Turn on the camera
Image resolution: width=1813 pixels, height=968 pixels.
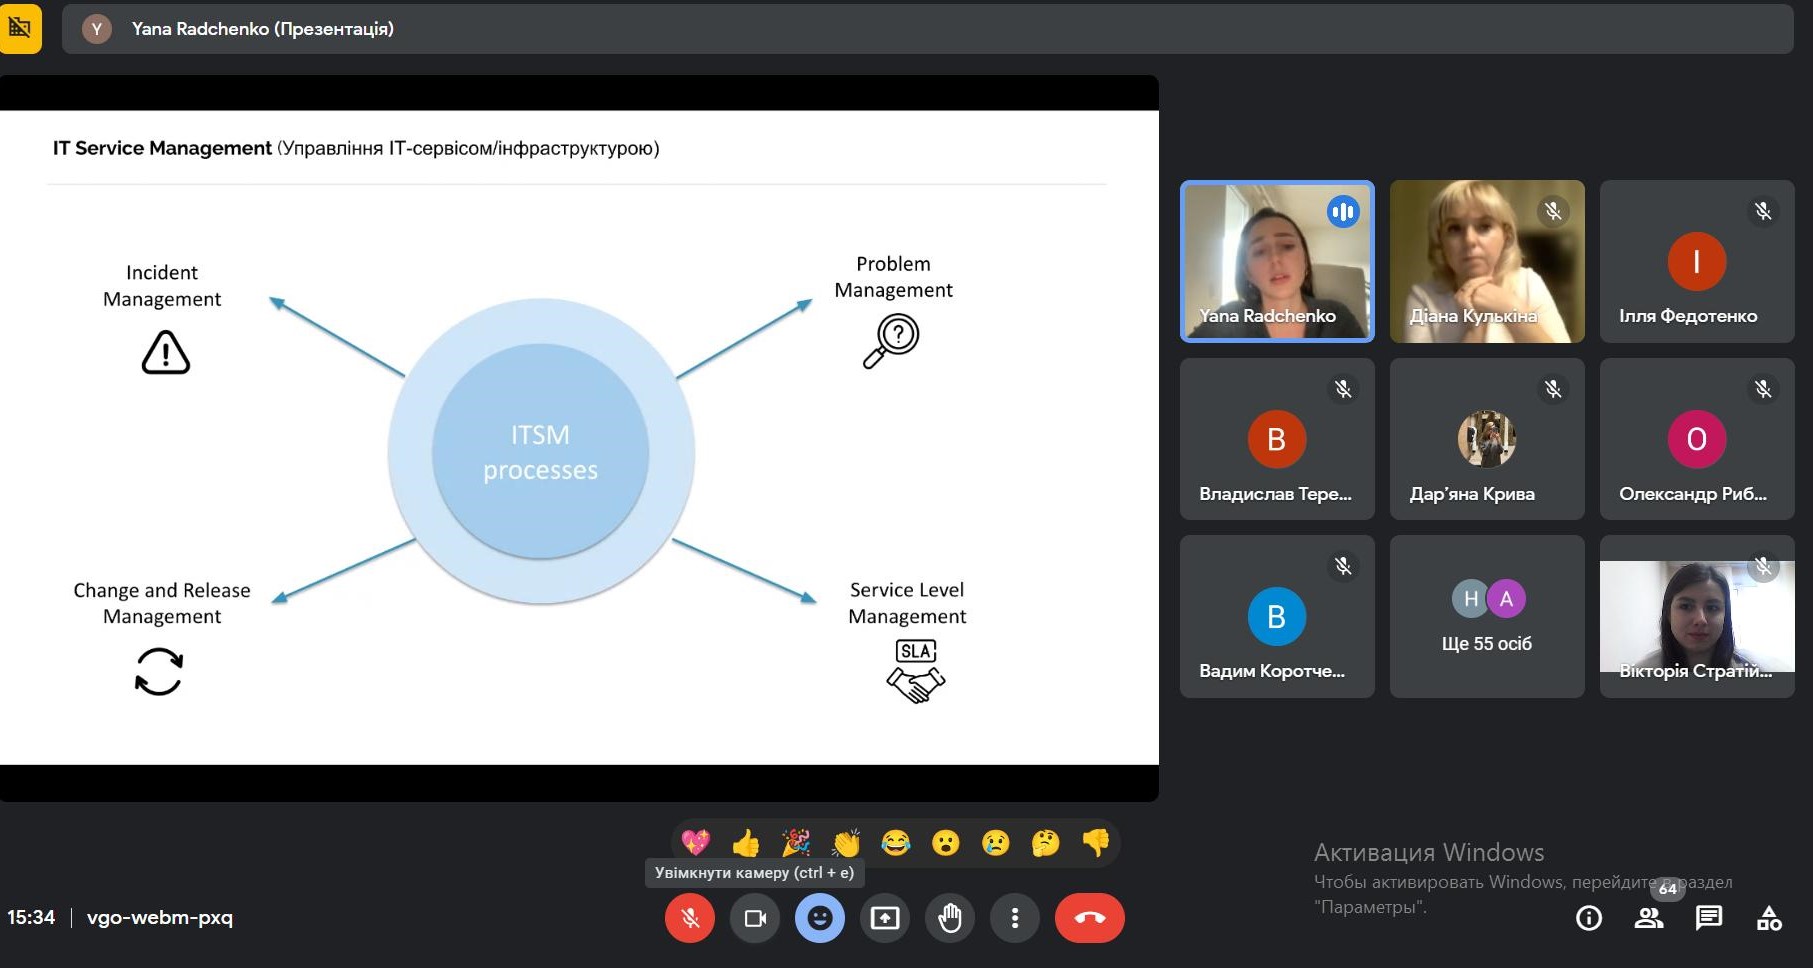755,918
